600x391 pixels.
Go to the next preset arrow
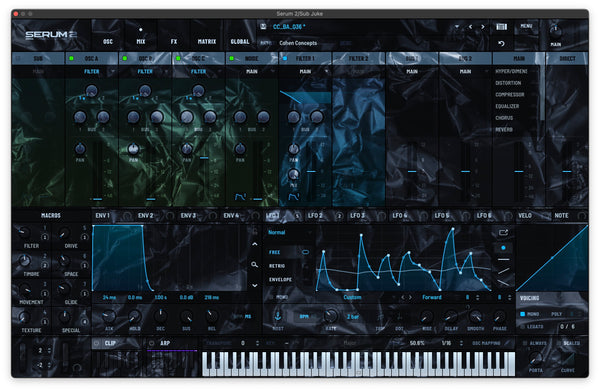[x=483, y=27]
